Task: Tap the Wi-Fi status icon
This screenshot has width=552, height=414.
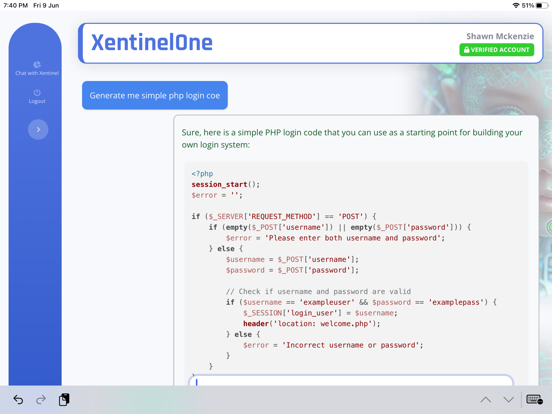Action: (516, 5)
